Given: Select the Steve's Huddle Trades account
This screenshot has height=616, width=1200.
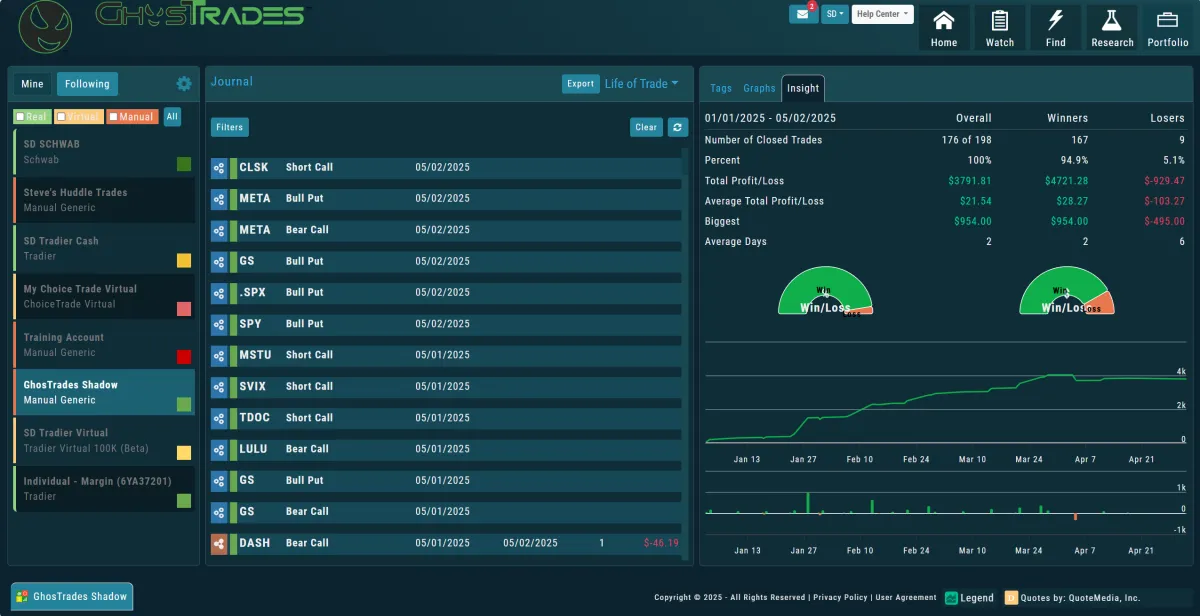Looking at the screenshot, I should (x=104, y=200).
